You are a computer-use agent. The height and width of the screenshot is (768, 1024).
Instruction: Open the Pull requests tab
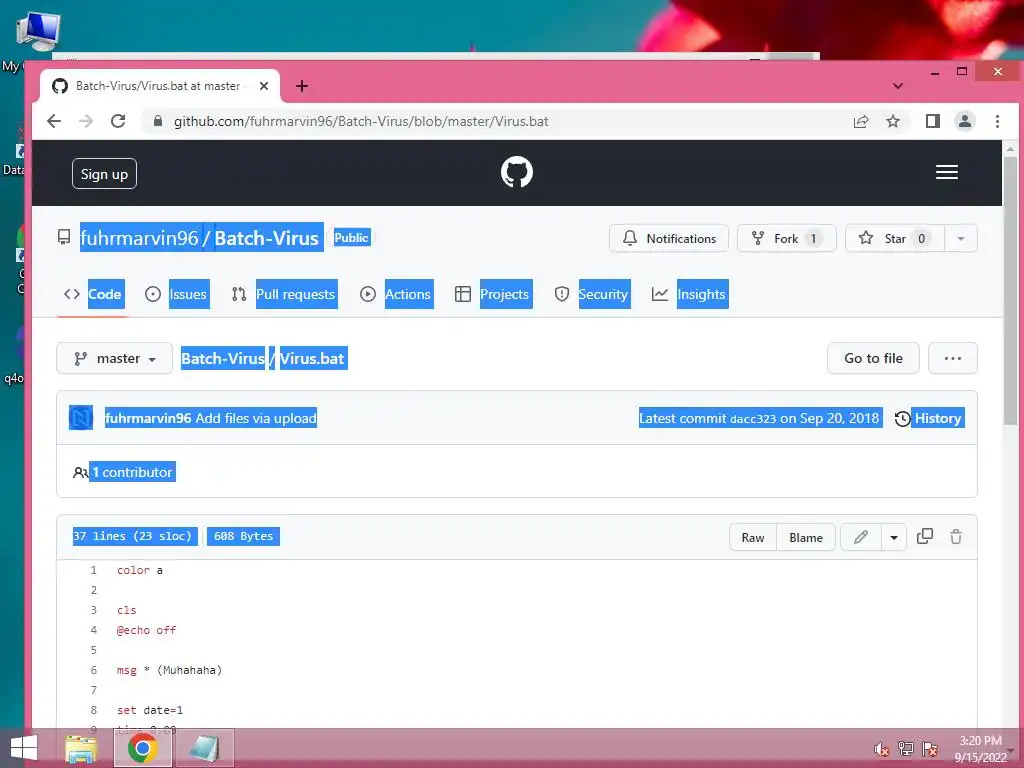pos(284,295)
